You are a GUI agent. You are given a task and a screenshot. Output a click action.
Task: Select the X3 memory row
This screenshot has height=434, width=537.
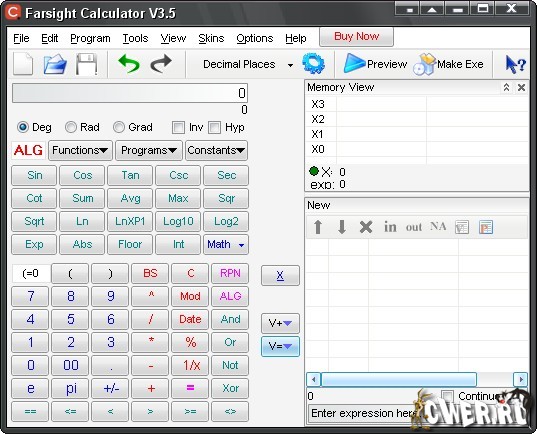tap(416, 104)
